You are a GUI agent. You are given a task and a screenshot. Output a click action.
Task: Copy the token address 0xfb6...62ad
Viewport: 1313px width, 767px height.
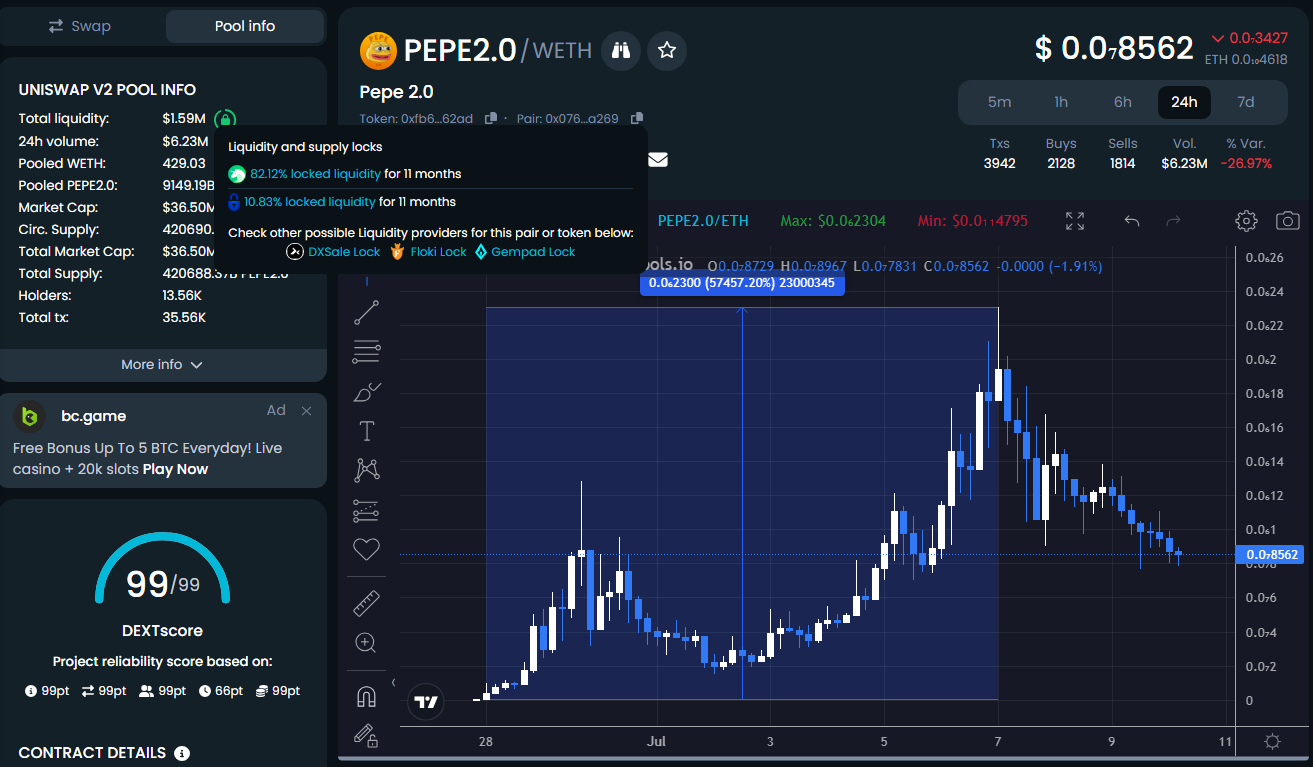pos(491,119)
